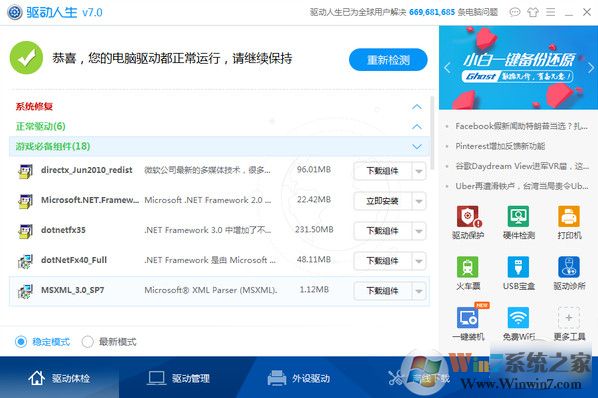This screenshot has width=598, height=398.
Task: Open the 打印机 printer tool
Action: point(569,216)
